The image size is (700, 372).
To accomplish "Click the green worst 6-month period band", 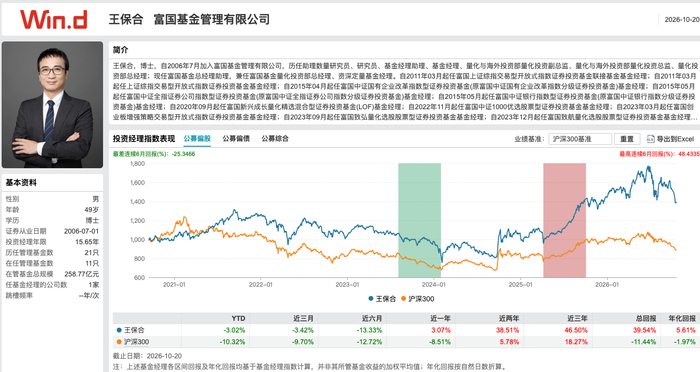I will coord(420,220).
